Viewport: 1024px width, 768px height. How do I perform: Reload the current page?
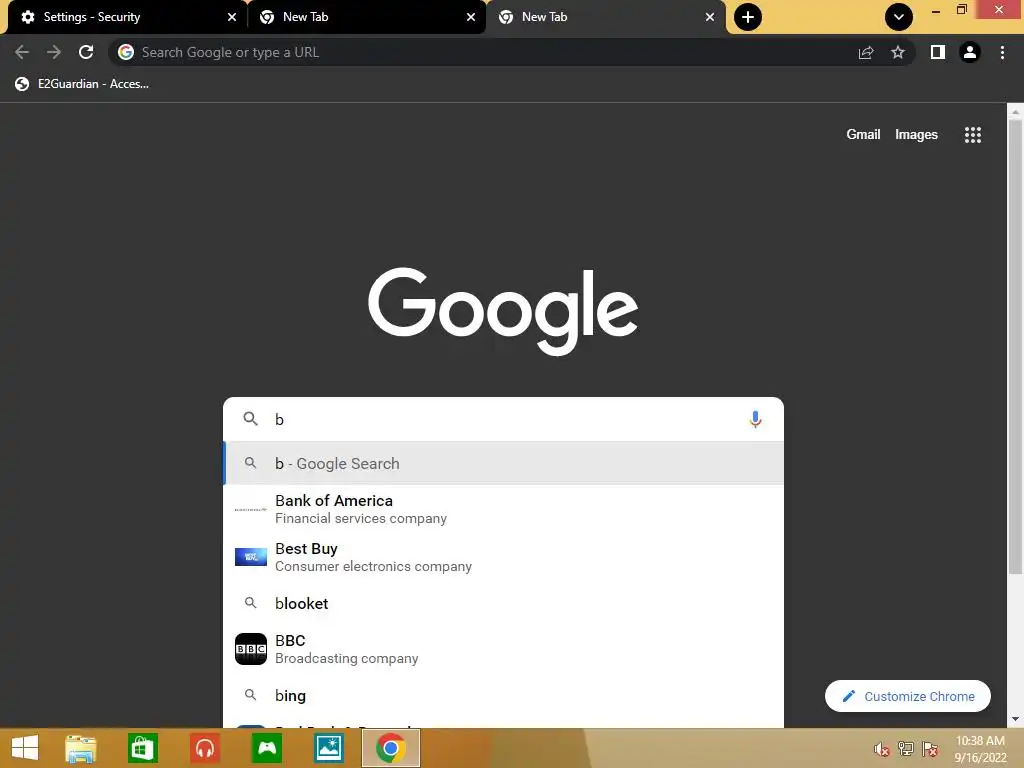point(86,52)
